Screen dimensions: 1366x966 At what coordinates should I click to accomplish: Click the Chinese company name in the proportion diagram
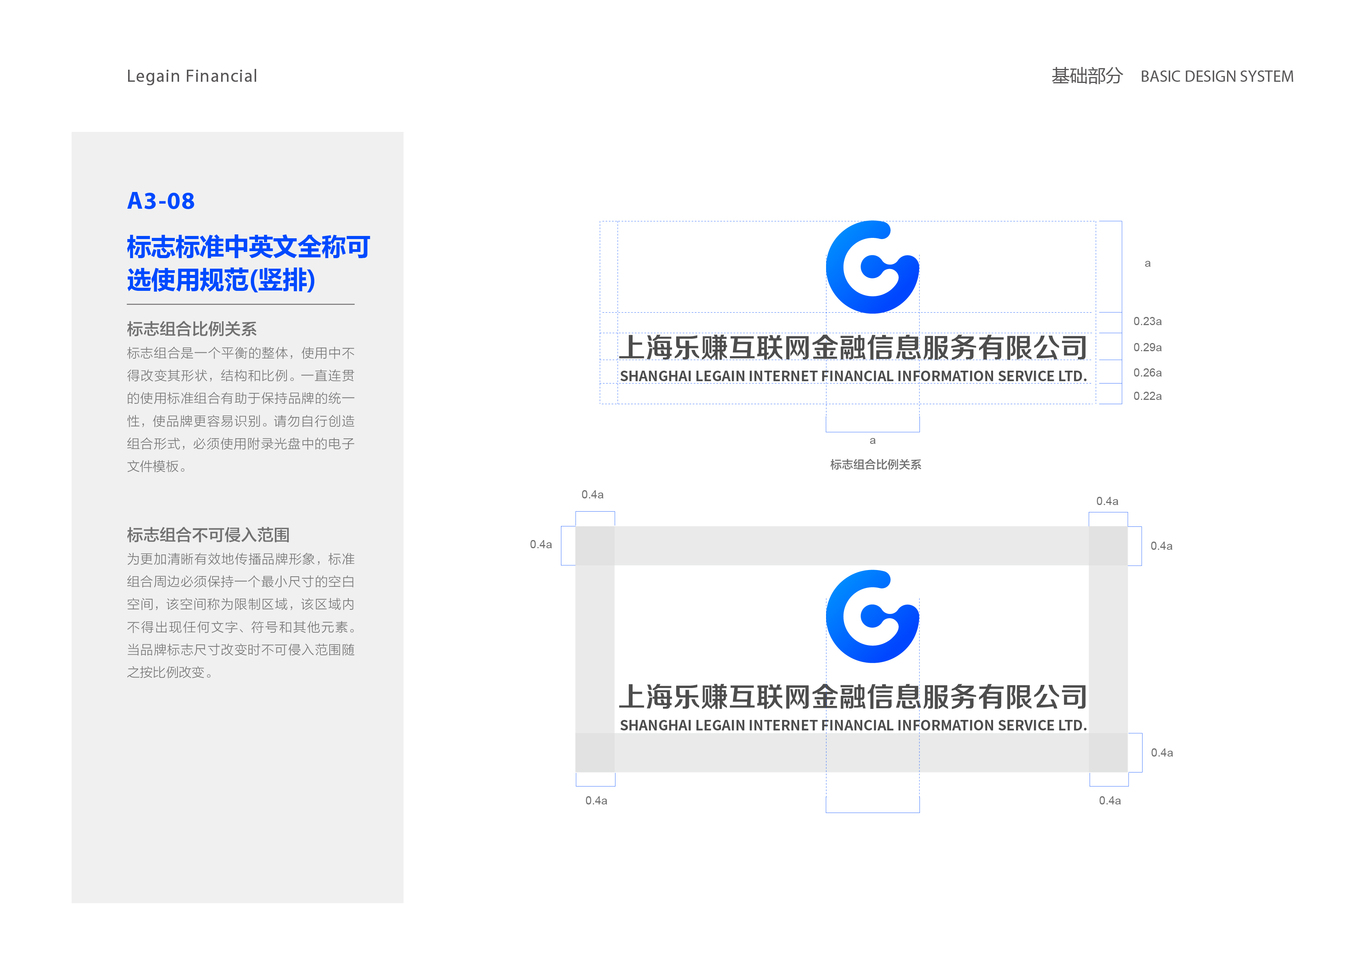(x=853, y=348)
